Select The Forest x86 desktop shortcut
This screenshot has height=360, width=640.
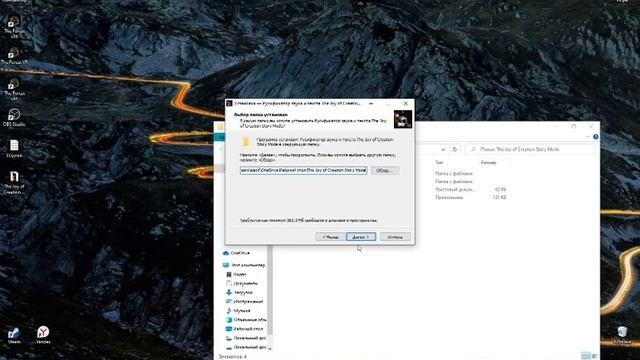[14, 27]
